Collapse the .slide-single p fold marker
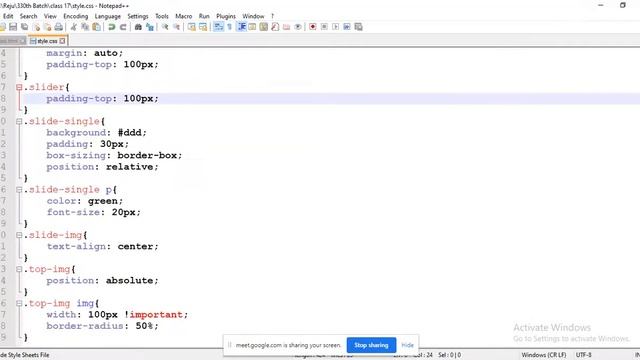This screenshot has height=360, width=640. pyautogui.click(x=19, y=189)
